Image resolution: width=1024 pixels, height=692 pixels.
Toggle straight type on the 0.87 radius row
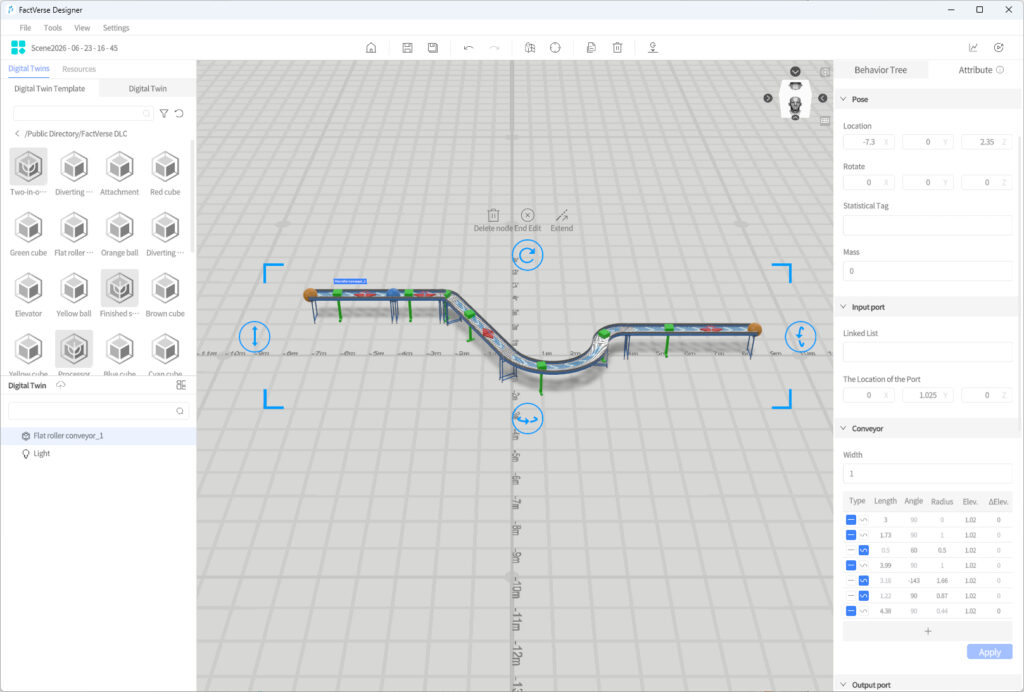pos(851,595)
